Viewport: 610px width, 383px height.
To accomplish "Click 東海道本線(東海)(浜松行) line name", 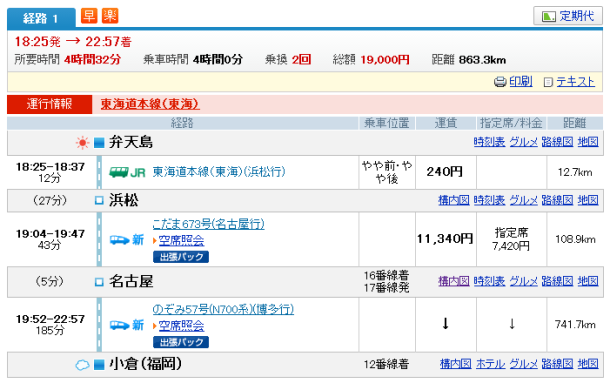I will tap(219, 172).
